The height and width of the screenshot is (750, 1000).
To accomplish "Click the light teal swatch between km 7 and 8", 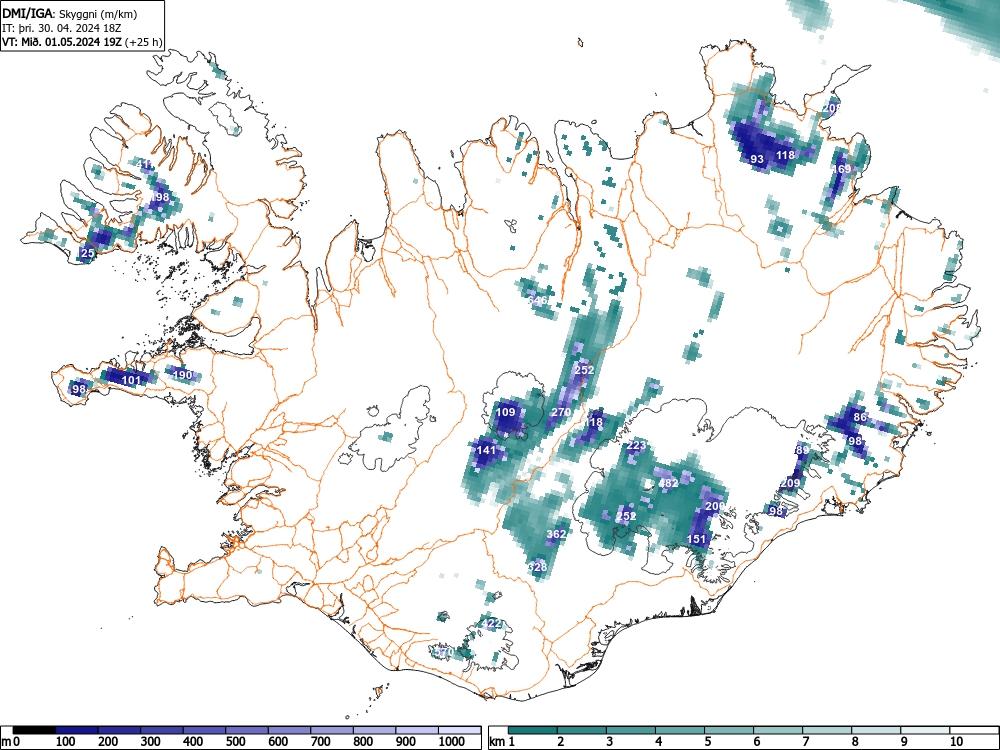I will pyautogui.click(x=827, y=730).
